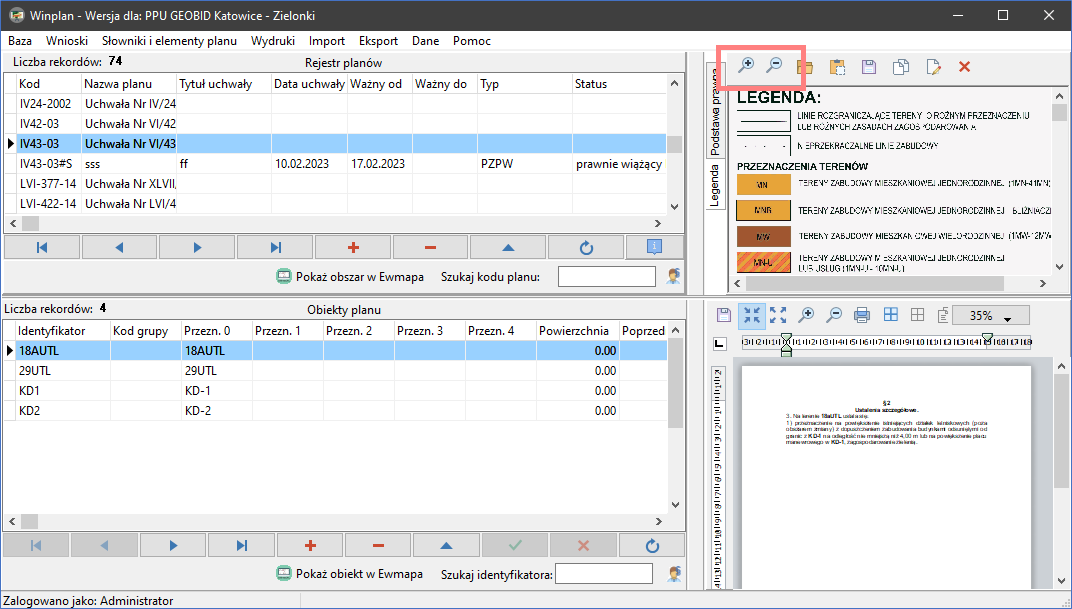
Task: Toggle the blue multi-page grid view
Action: (890, 316)
